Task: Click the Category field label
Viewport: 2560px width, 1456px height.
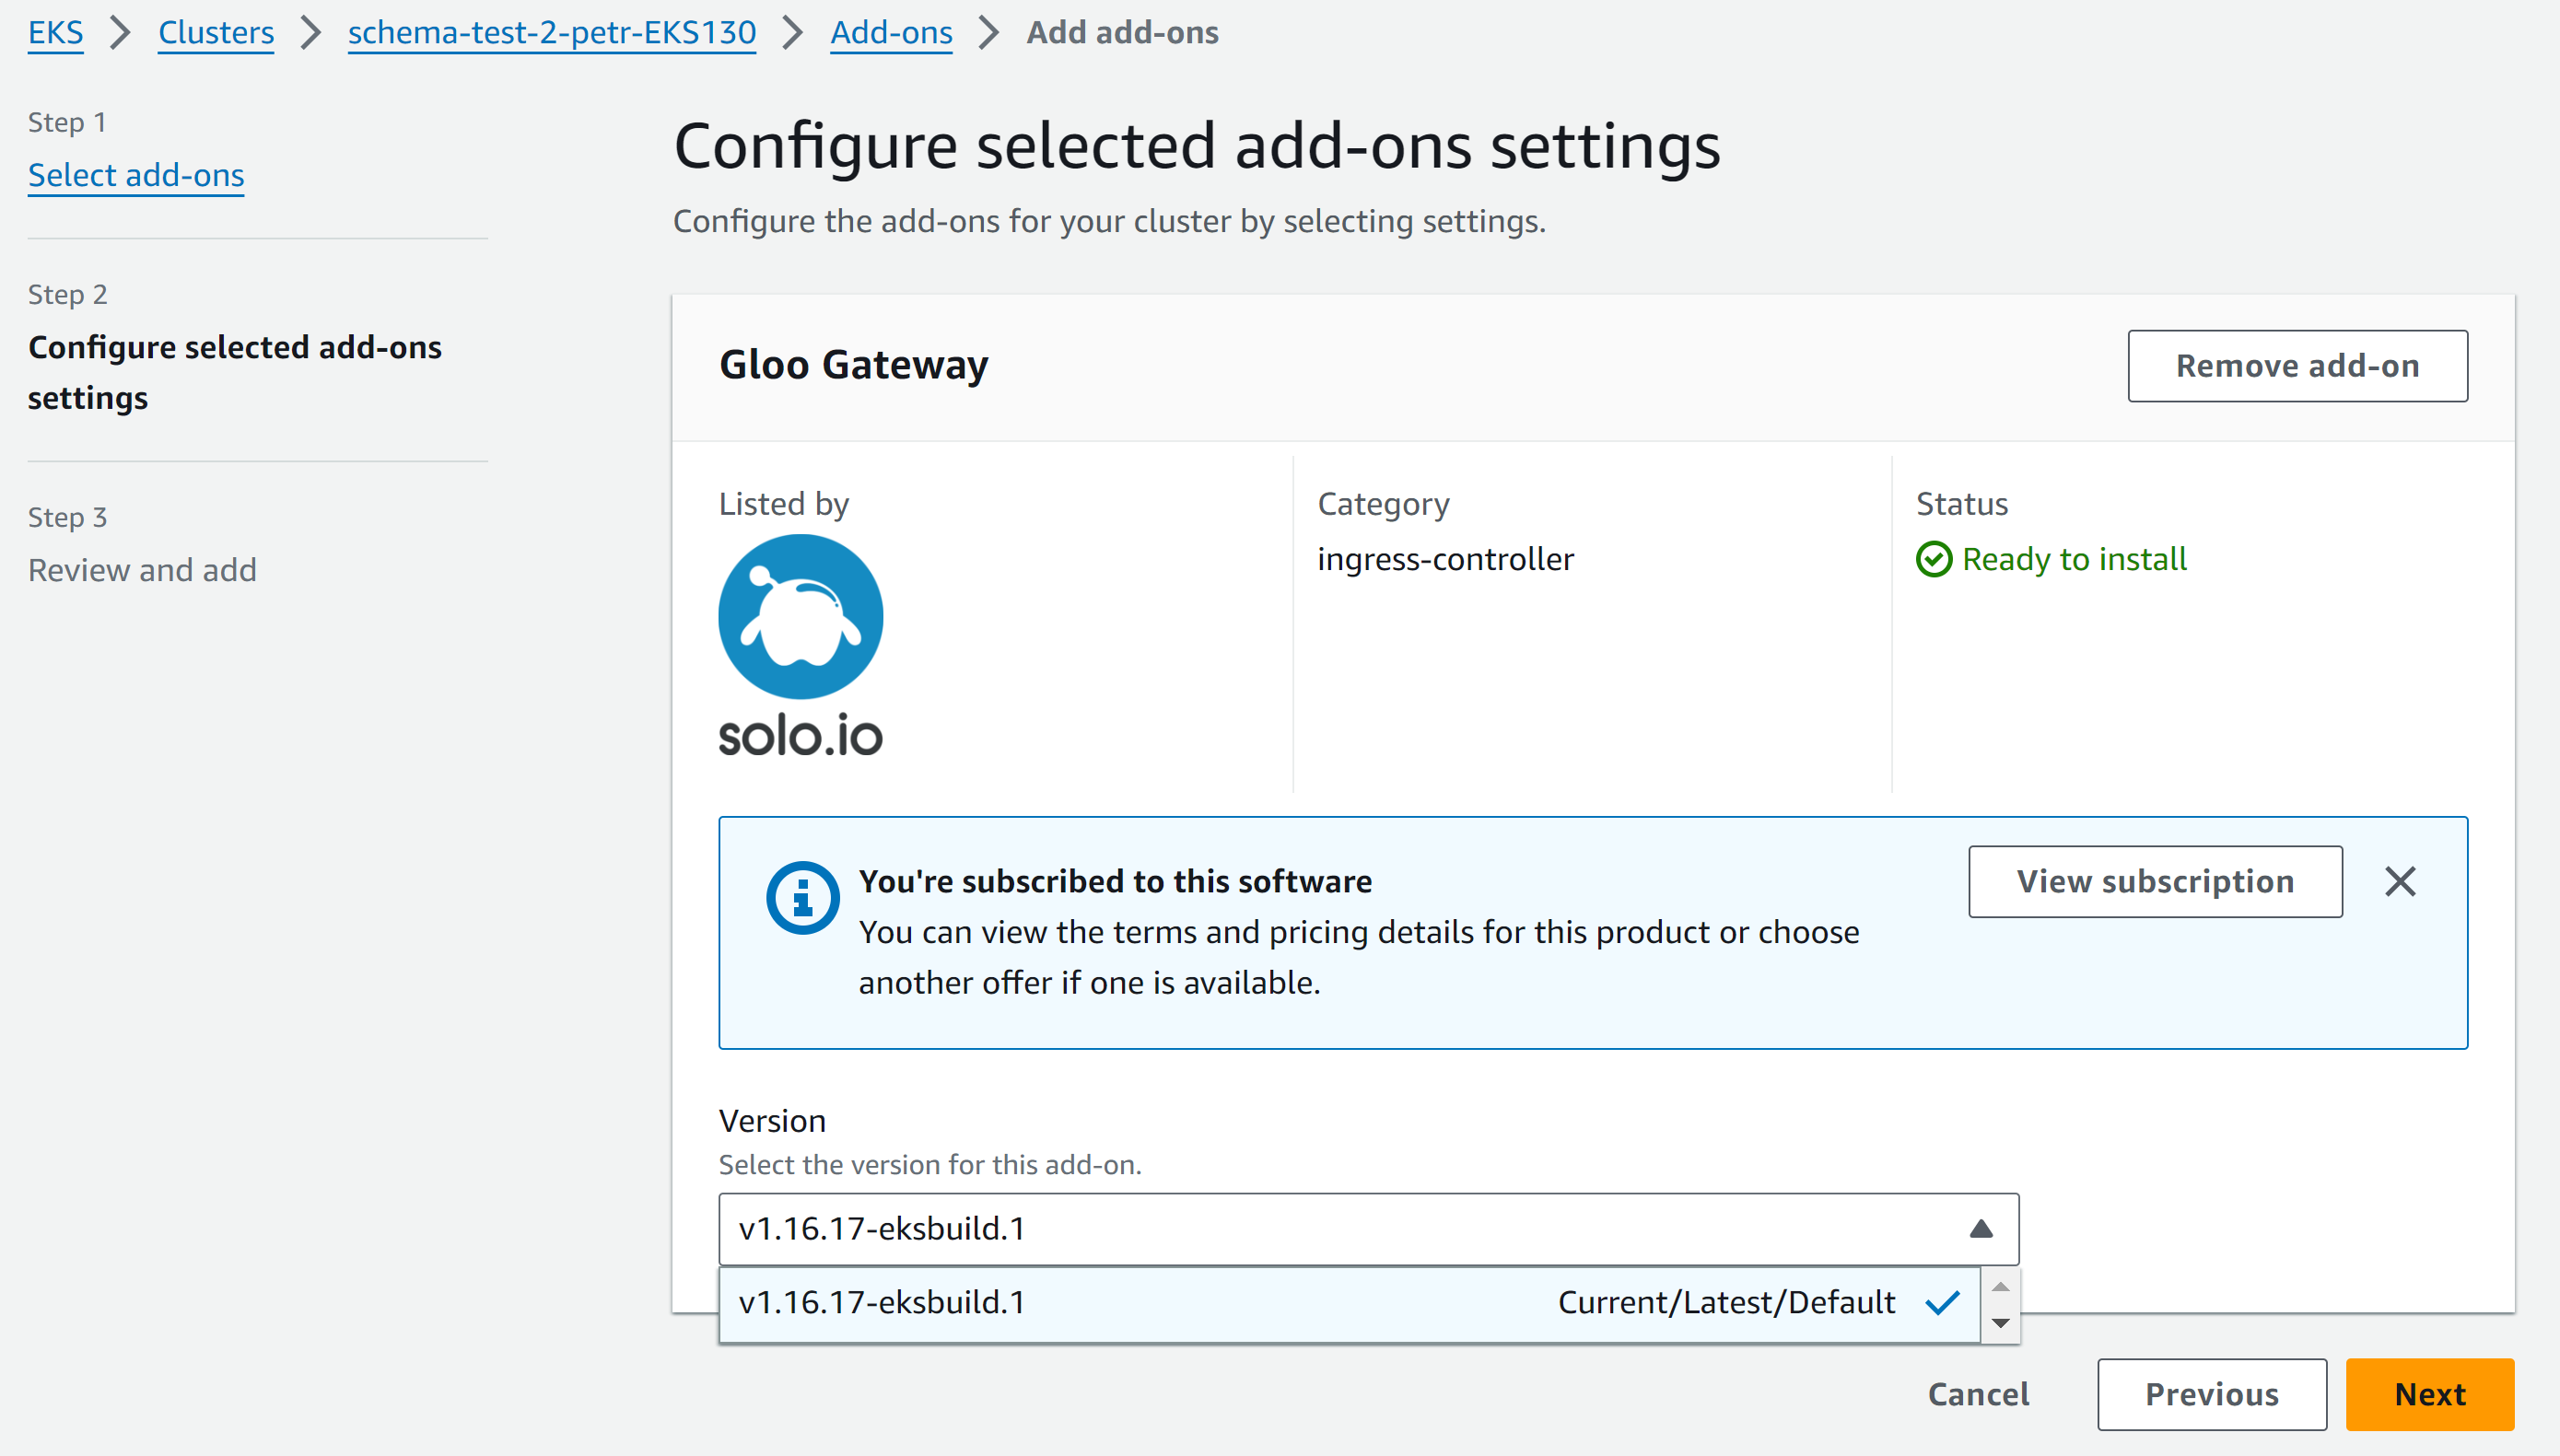Action: [x=1383, y=504]
